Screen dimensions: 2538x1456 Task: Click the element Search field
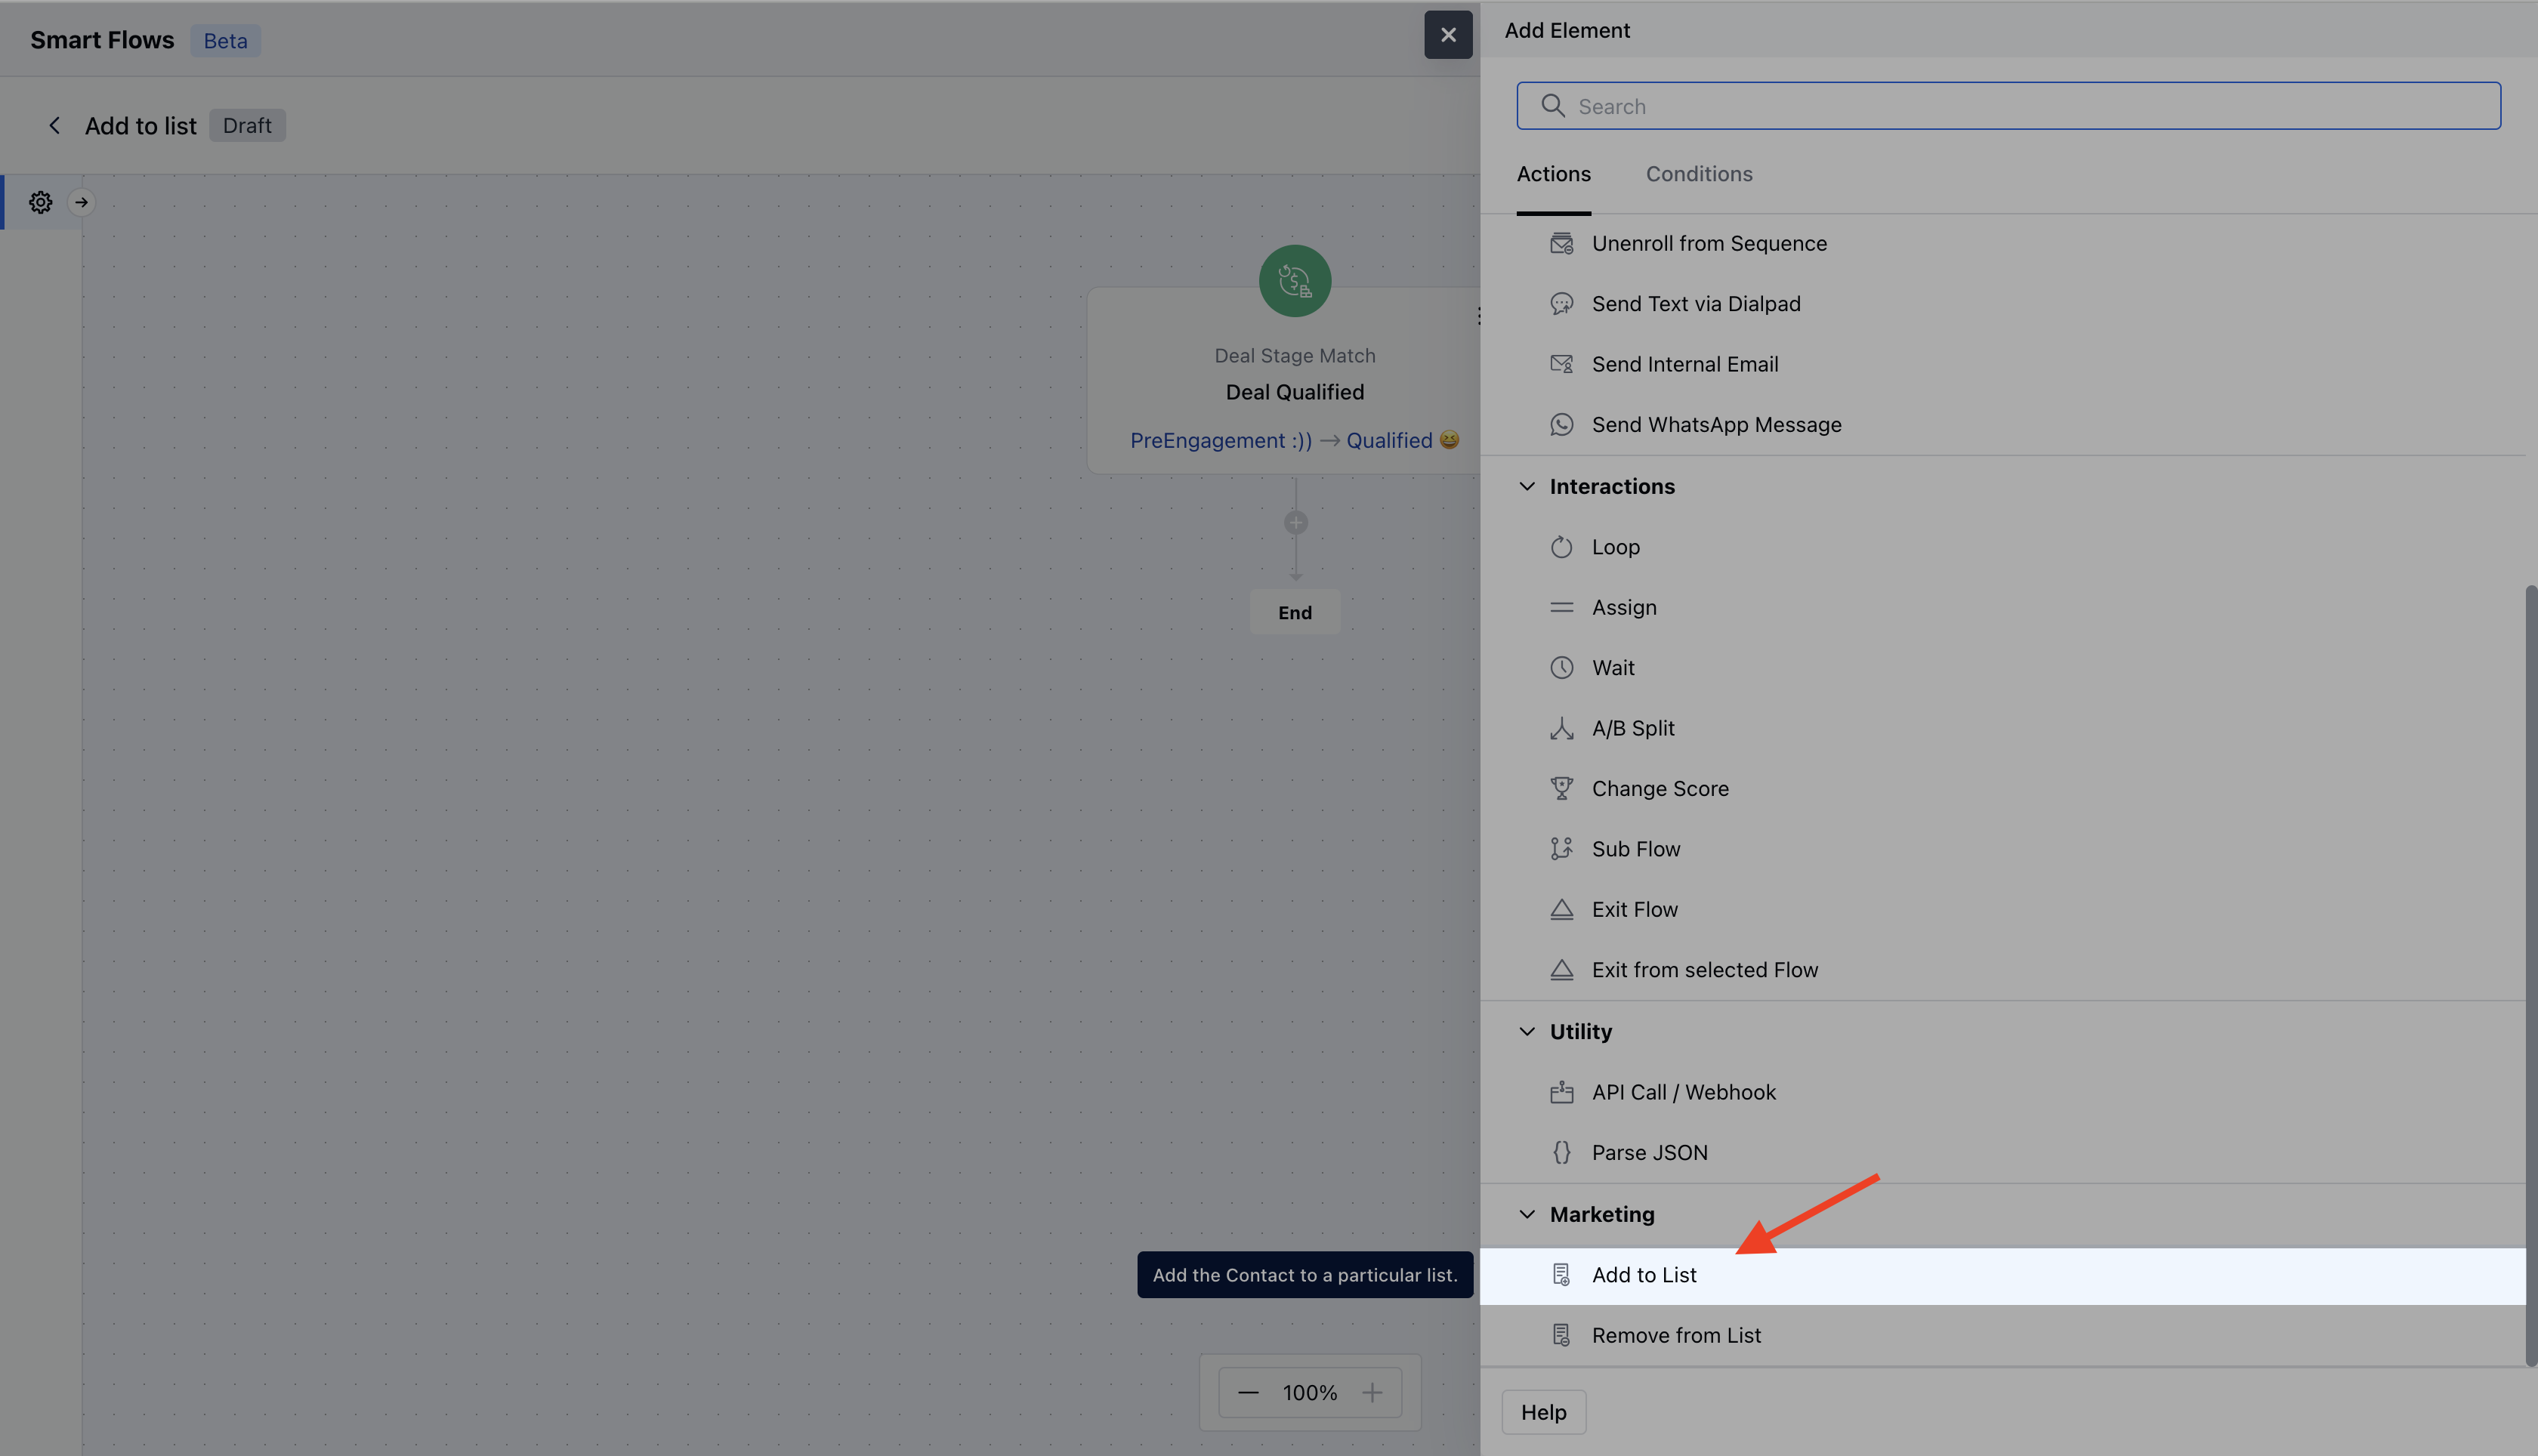(x=2008, y=106)
